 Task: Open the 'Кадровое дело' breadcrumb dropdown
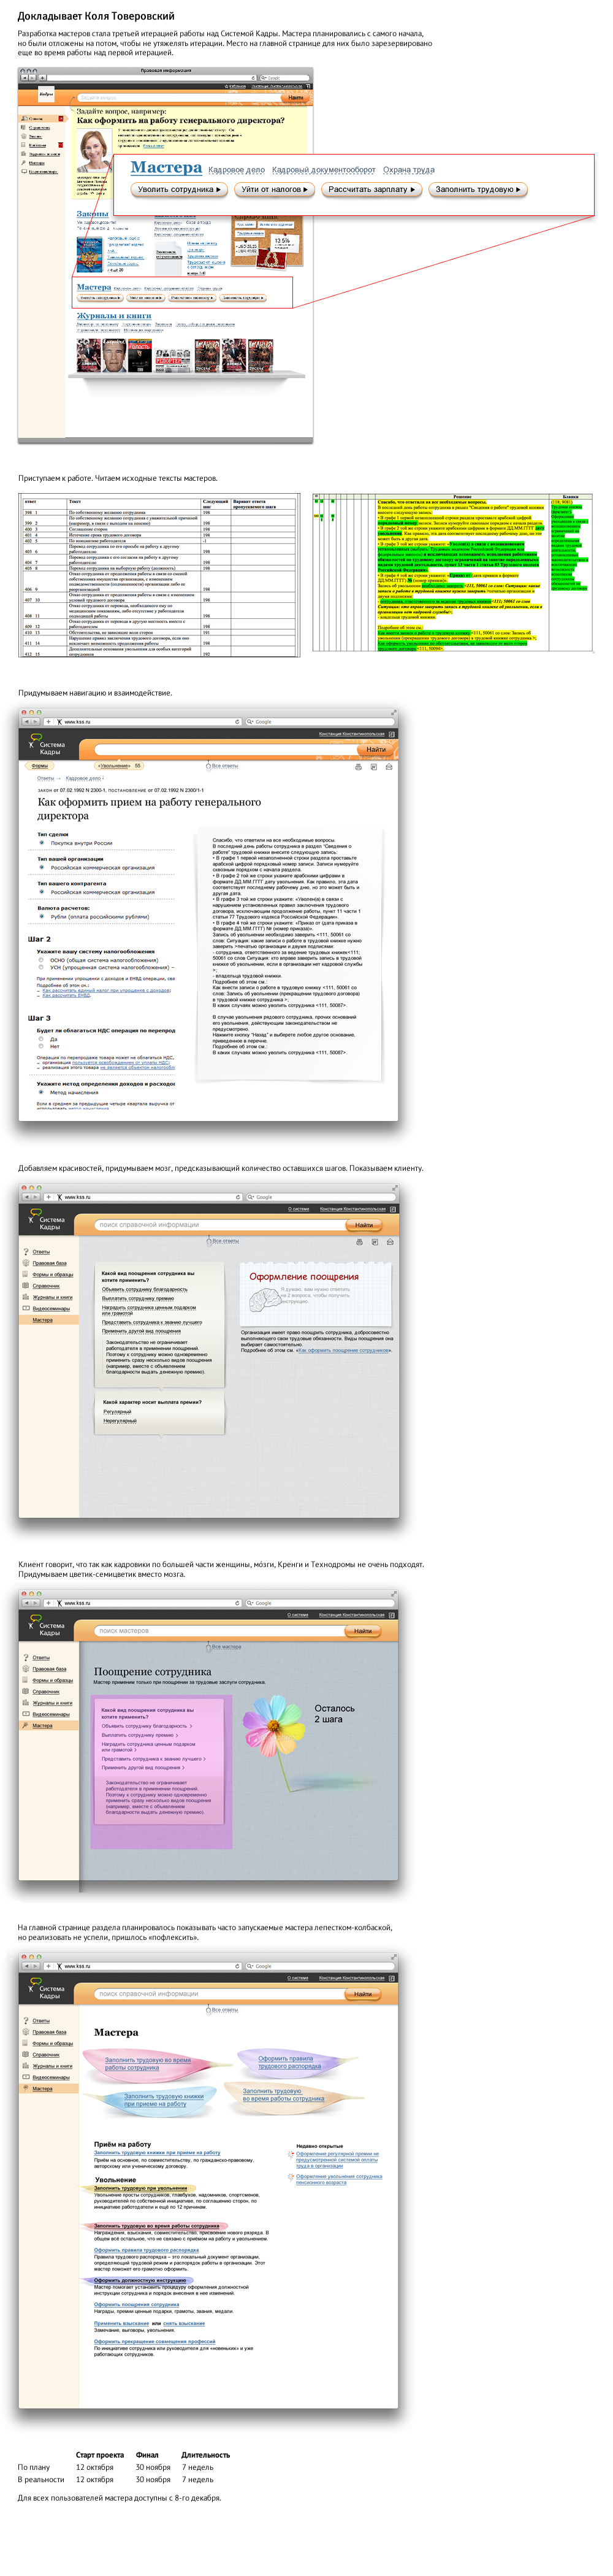[x=84, y=778]
